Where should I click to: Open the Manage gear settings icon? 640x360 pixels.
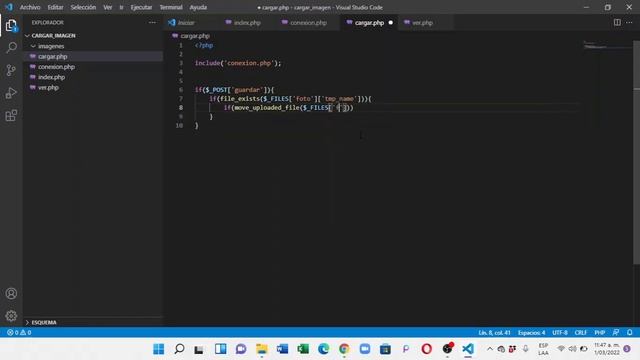pyautogui.click(x=11, y=316)
